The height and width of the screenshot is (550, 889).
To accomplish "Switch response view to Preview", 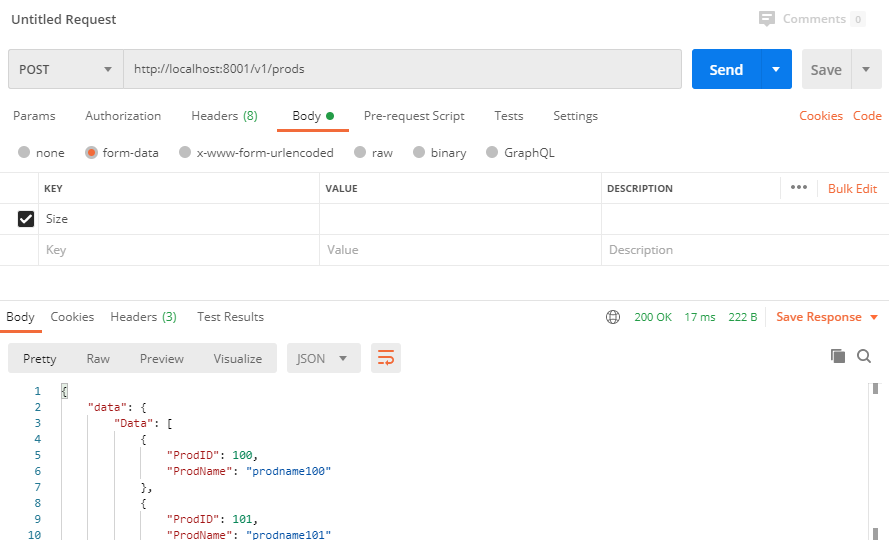I will pyautogui.click(x=162, y=358).
